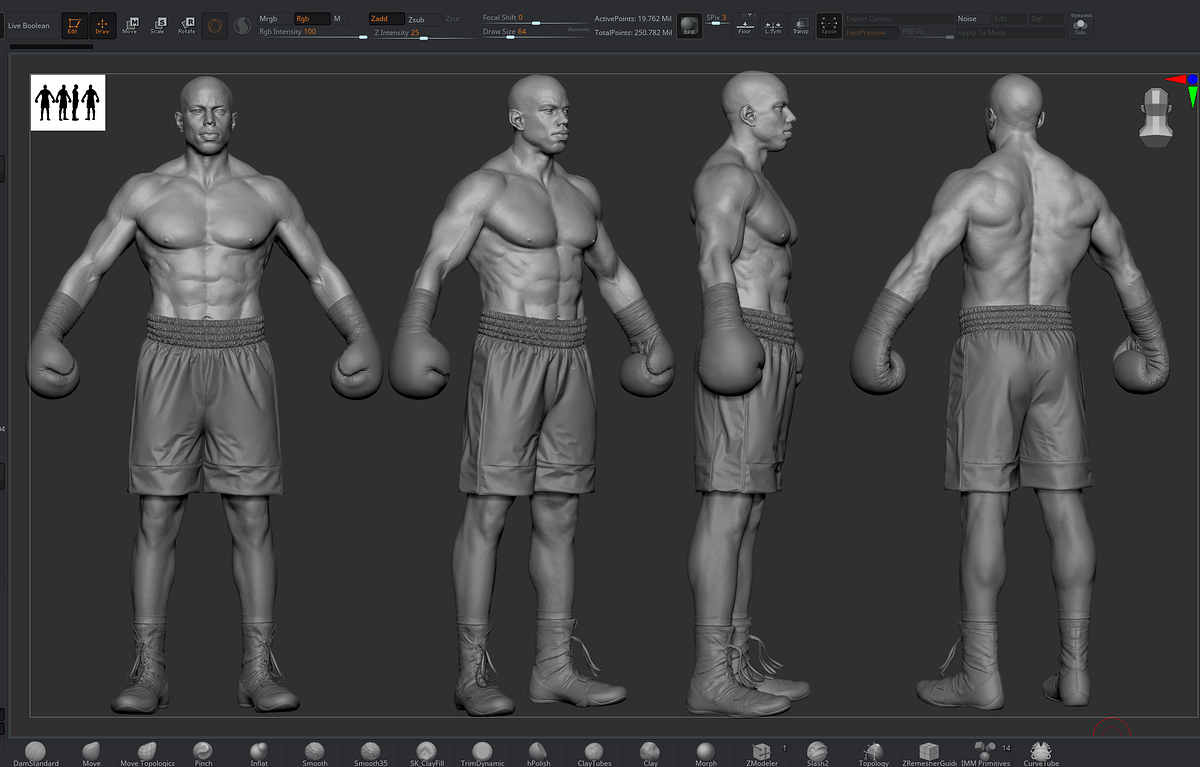The height and width of the screenshot is (767, 1200).
Task: Click the ActivePoints count readout
Action: (x=632, y=19)
